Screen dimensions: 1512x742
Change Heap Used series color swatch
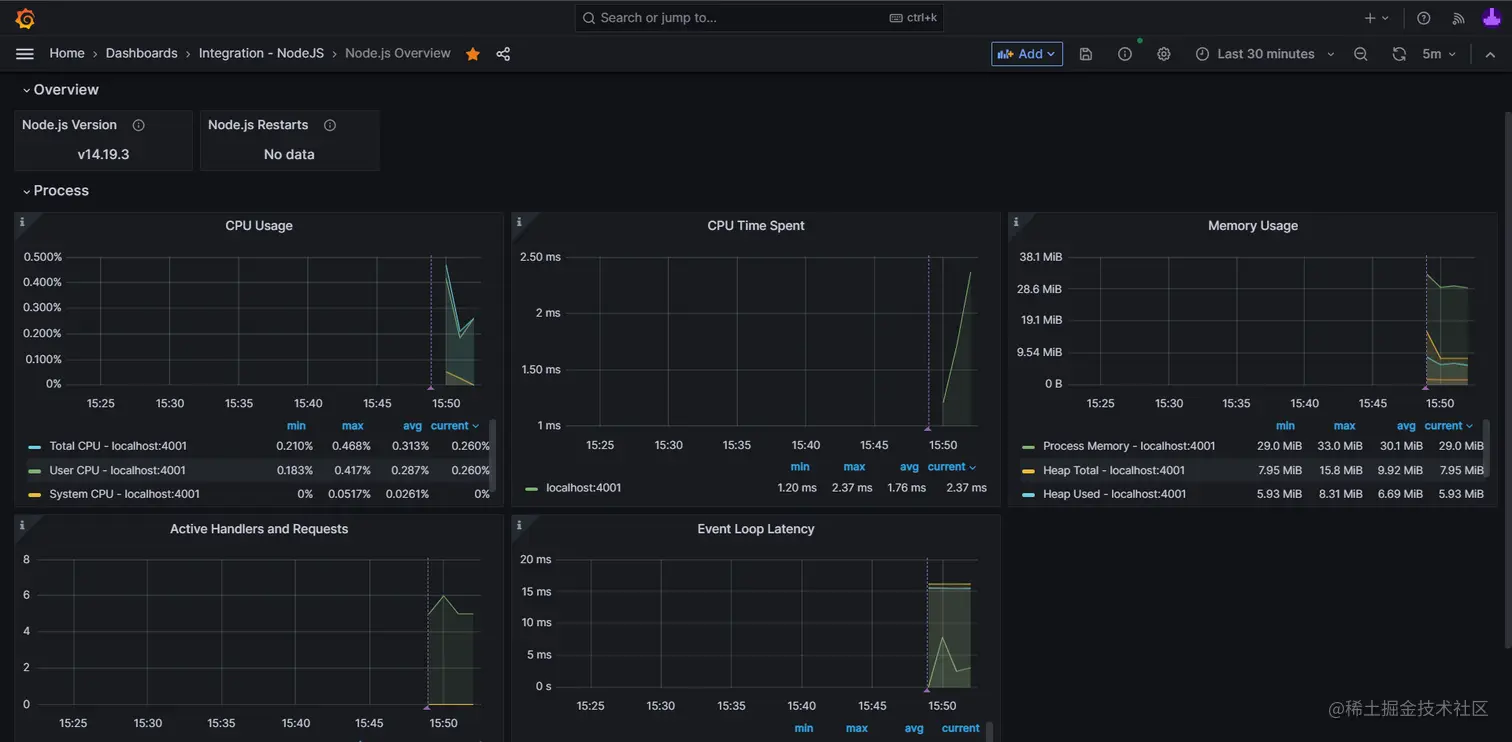pyautogui.click(x=1028, y=494)
